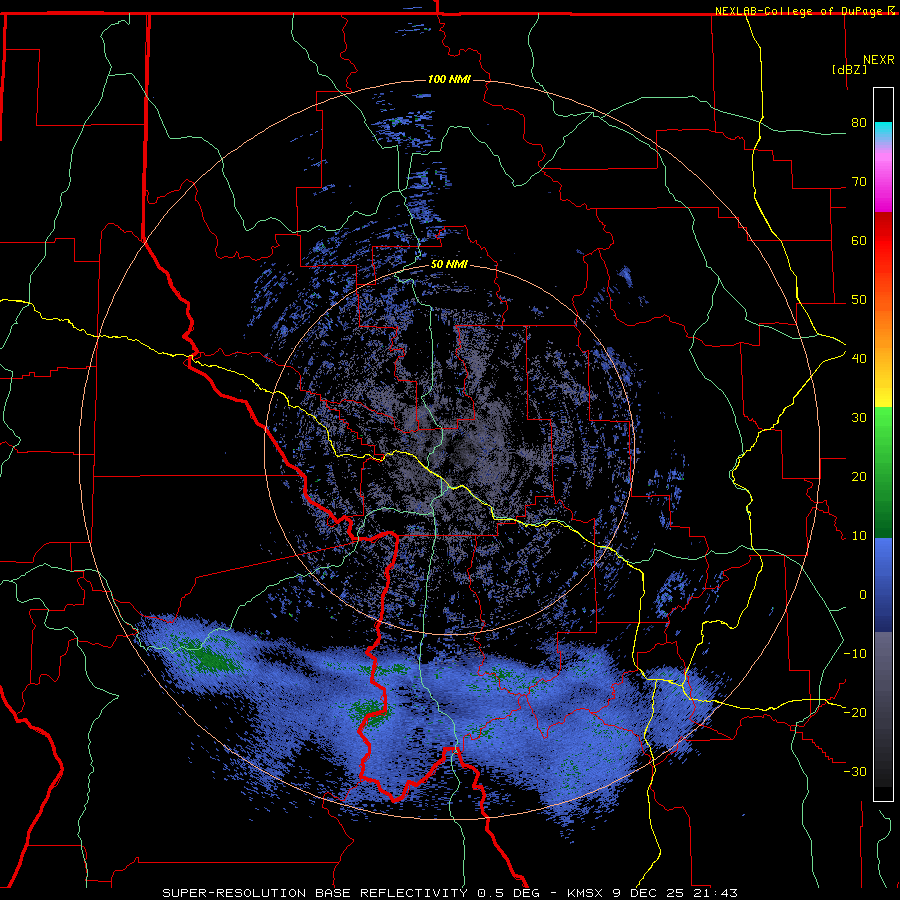Click the 20 value on the dBZ scale

[859, 477]
